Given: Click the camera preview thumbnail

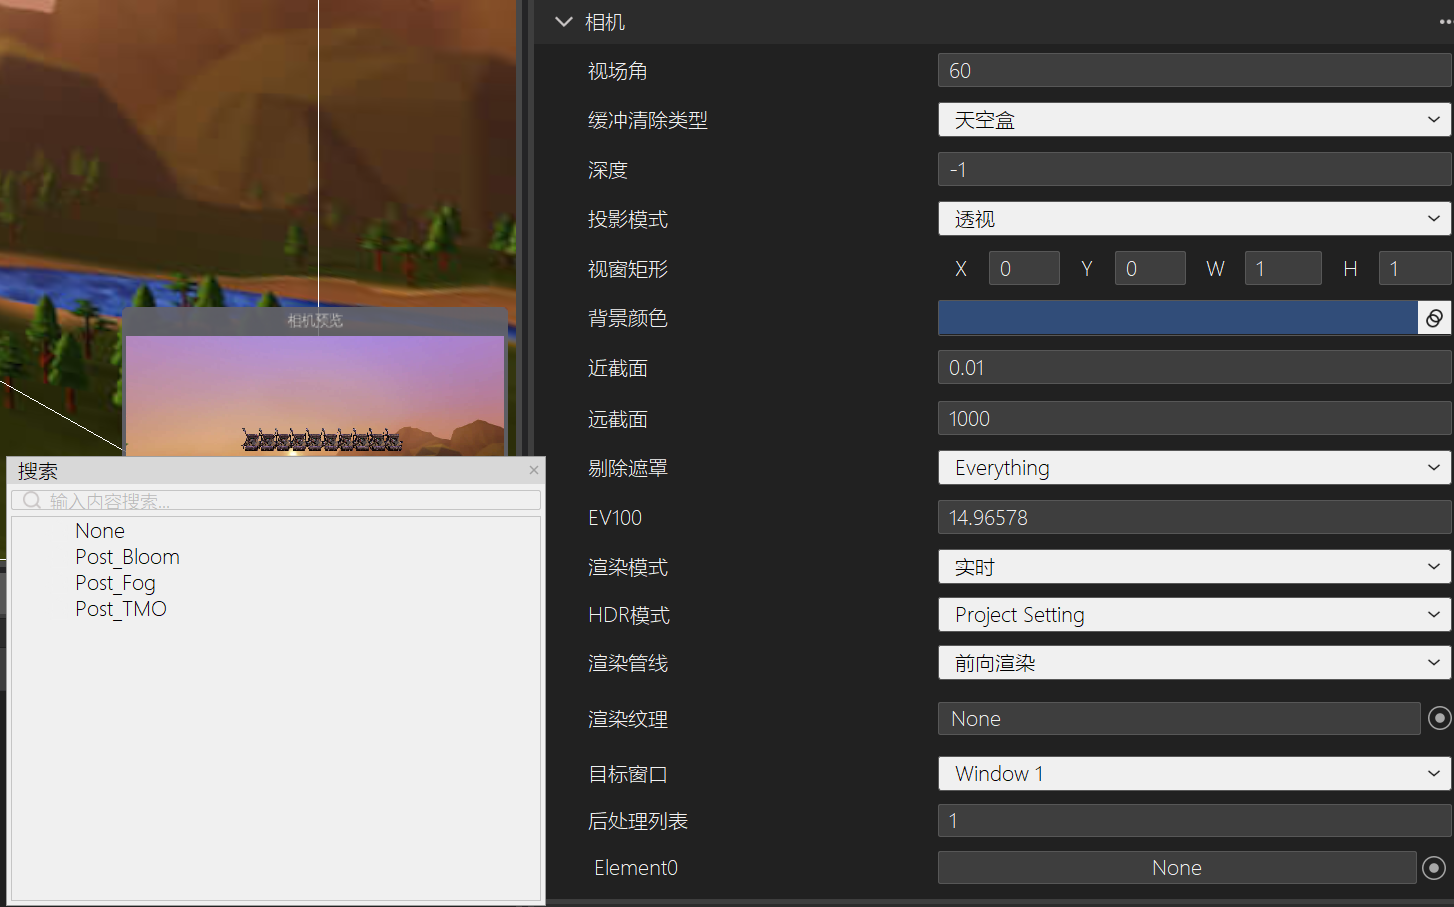Looking at the screenshot, I should [315, 394].
